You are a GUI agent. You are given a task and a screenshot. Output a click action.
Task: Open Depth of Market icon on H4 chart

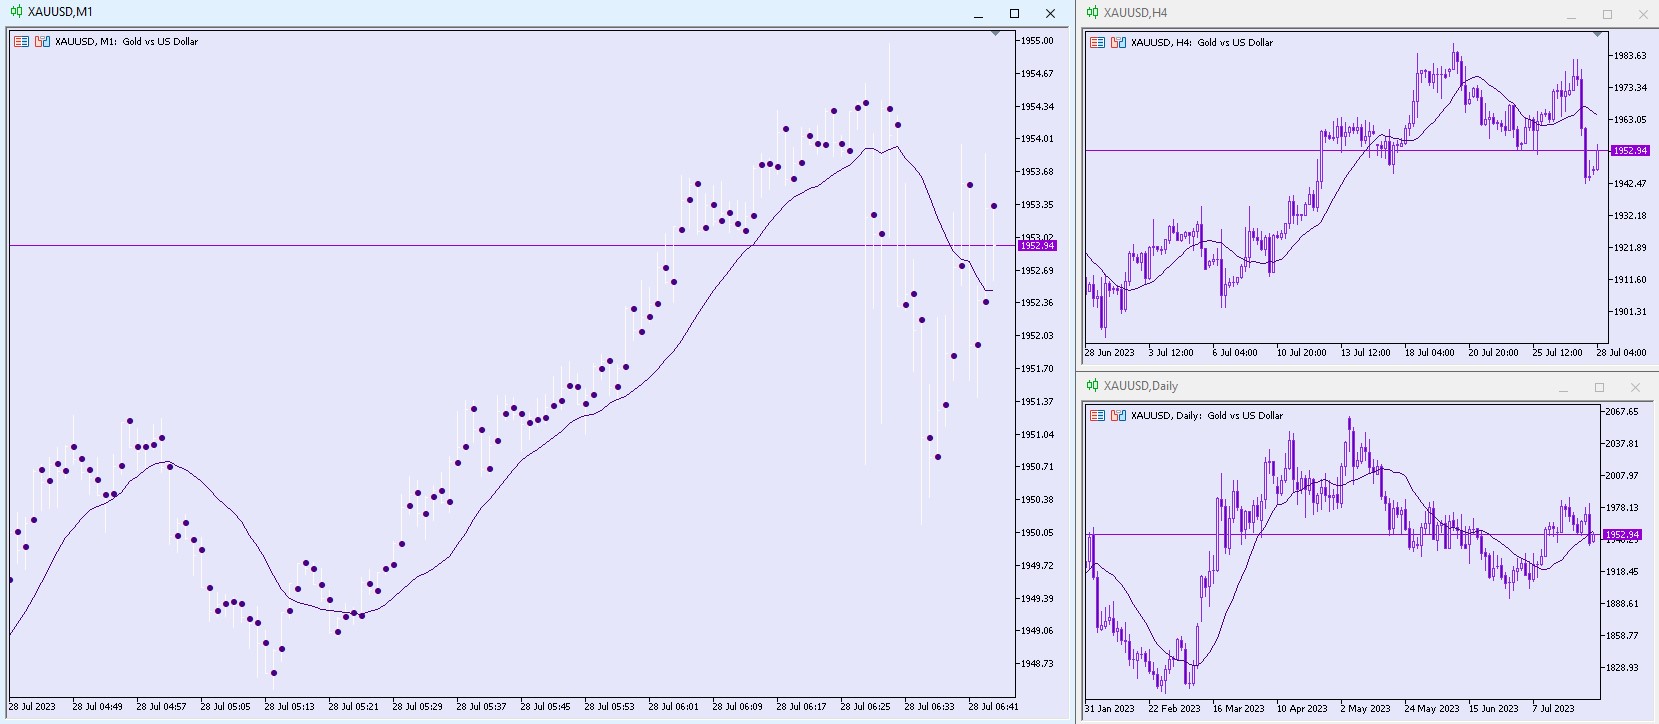point(1118,43)
